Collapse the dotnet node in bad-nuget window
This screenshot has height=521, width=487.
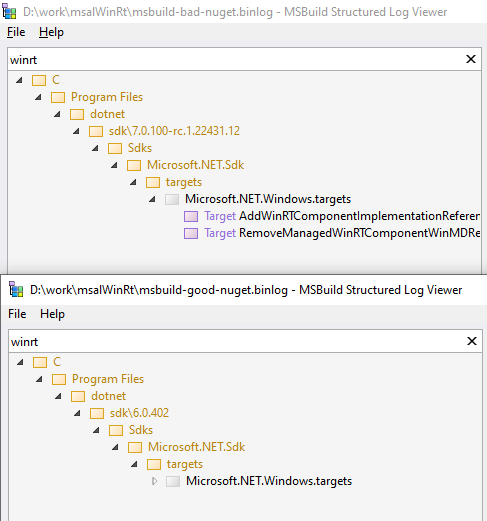click(x=58, y=114)
